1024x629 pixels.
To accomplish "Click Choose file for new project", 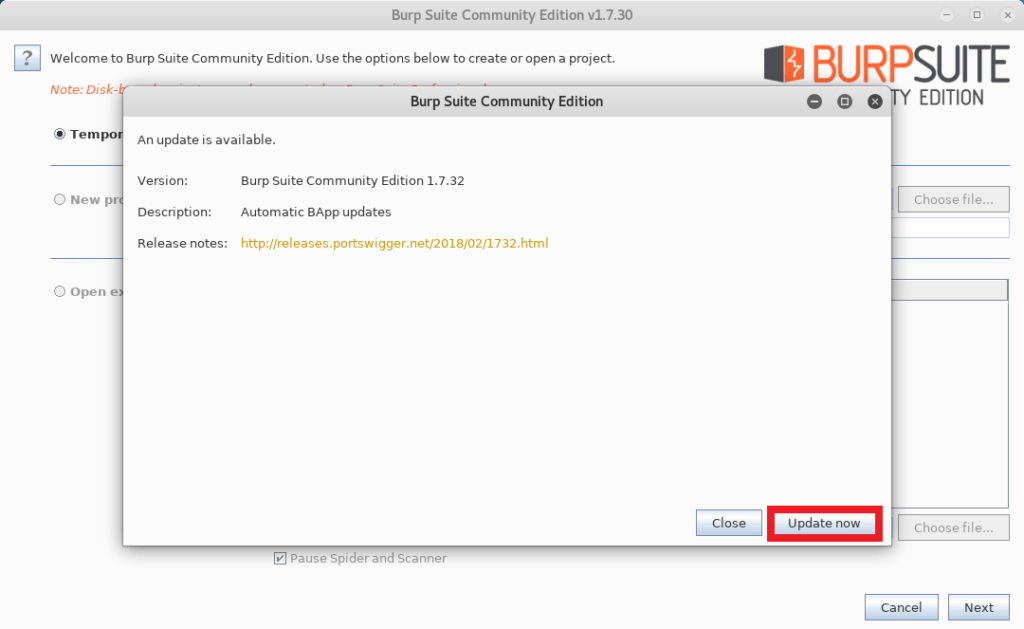I will click(x=953, y=199).
